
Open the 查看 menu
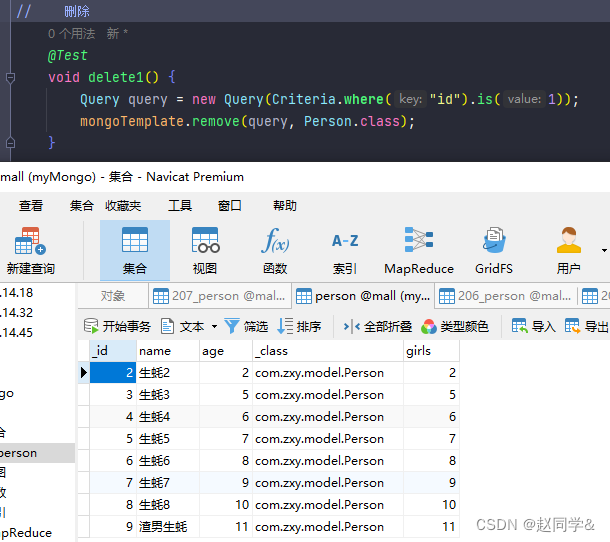pyautogui.click(x=31, y=205)
